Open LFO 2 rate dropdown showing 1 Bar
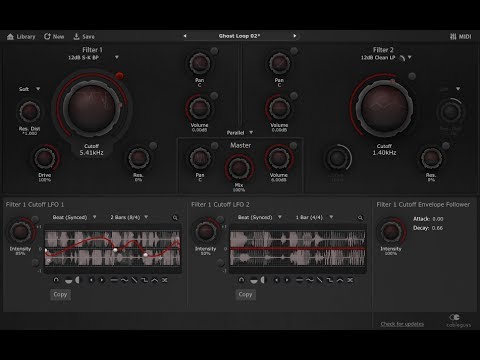Screen dimensions: 480x360 coord(314,217)
